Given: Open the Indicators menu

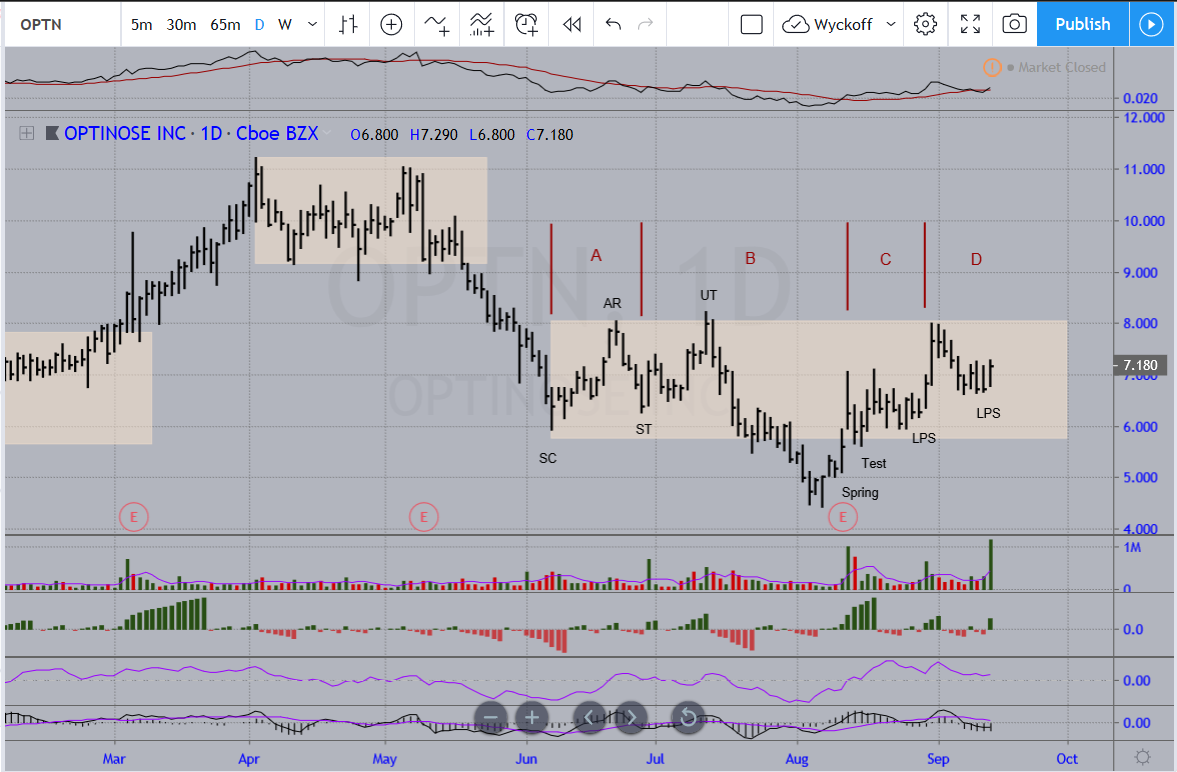Looking at the screenshot, I should (436, 24).
